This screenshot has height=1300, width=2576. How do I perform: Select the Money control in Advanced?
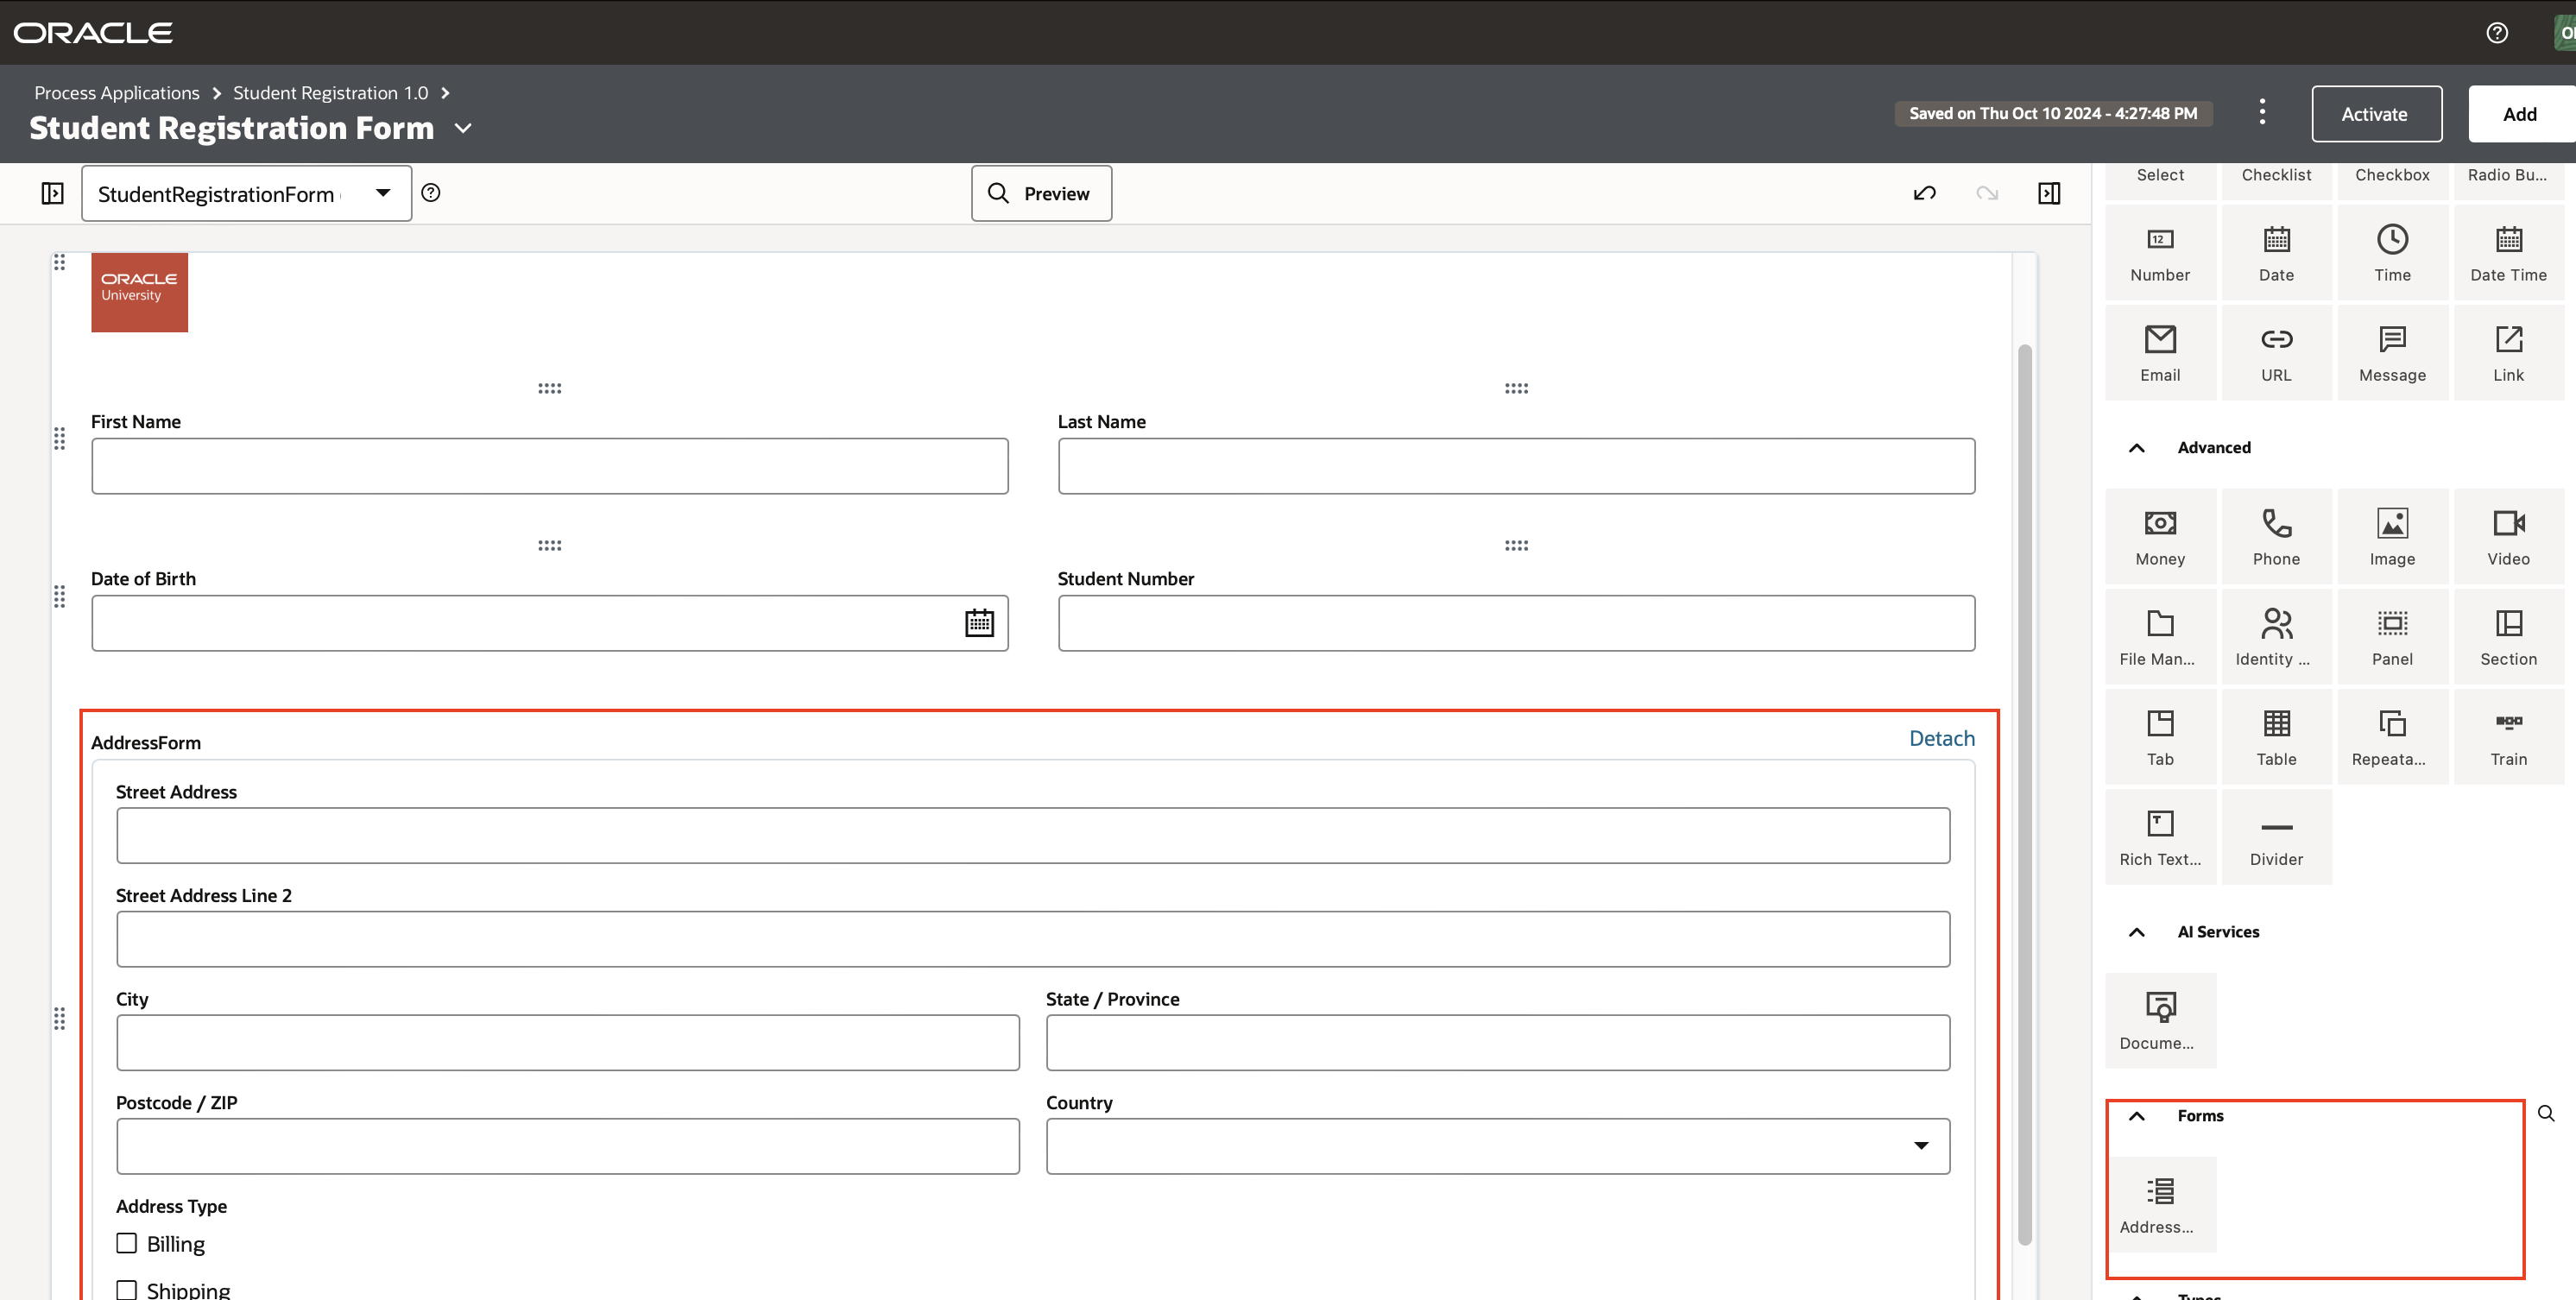click(2160, 536)
